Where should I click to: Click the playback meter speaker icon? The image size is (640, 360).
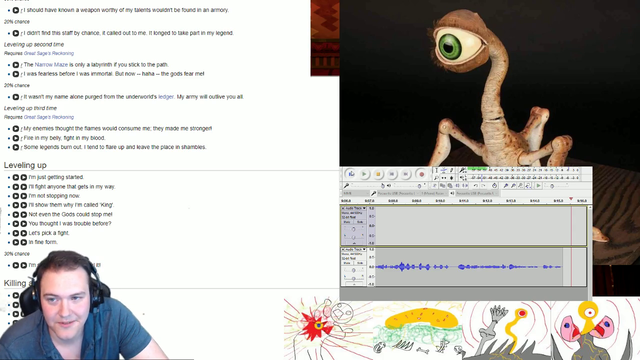462,178
